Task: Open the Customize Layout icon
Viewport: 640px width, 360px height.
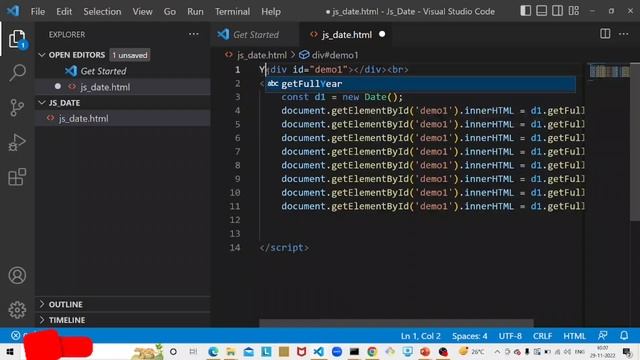Action: pos(574,11)
